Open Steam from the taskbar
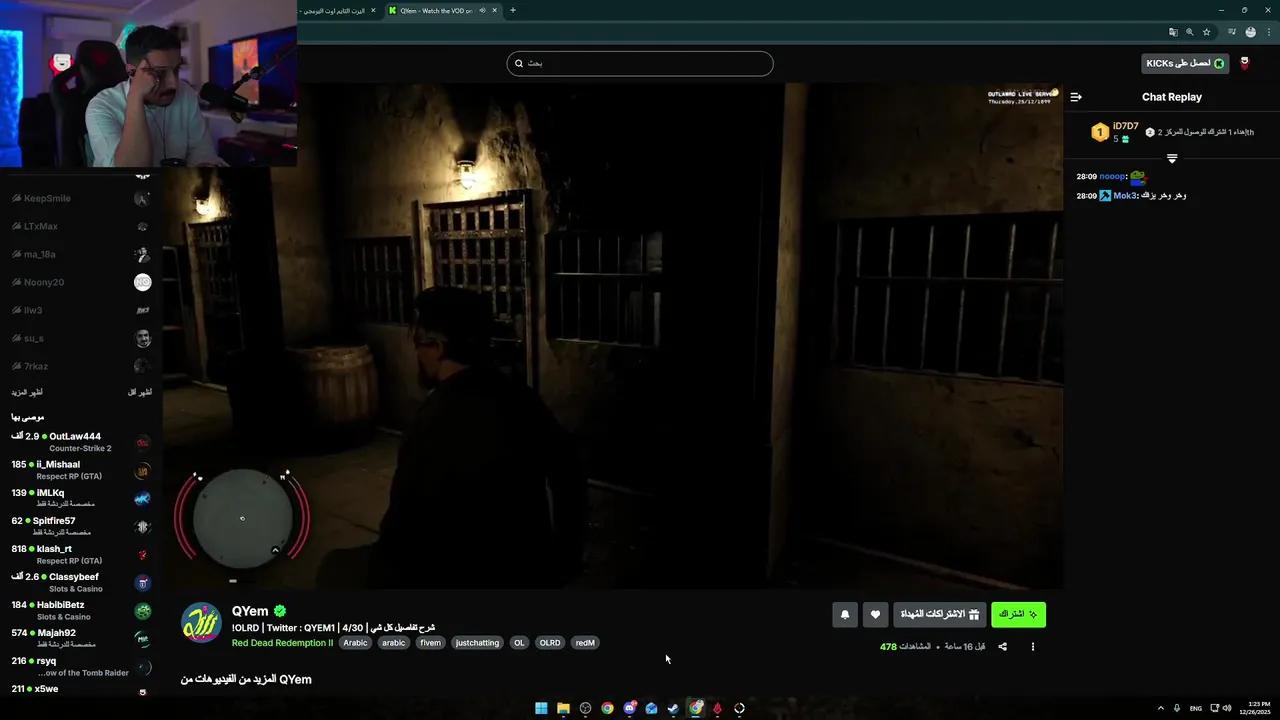This screenshot has height=720, width=1280. pos(673,708)
